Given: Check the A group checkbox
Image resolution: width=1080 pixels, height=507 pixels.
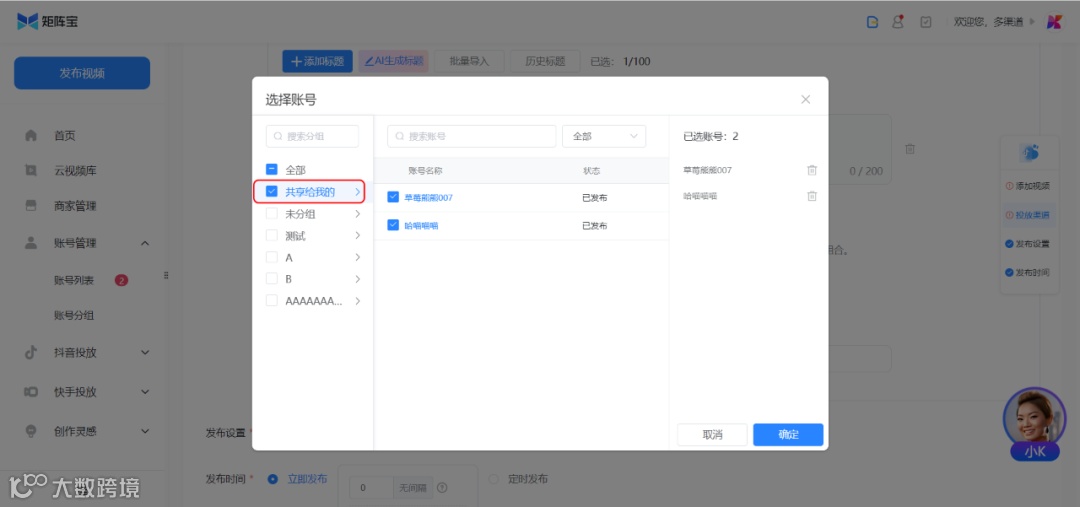Looking at the screenshot, I should point(272,257).
